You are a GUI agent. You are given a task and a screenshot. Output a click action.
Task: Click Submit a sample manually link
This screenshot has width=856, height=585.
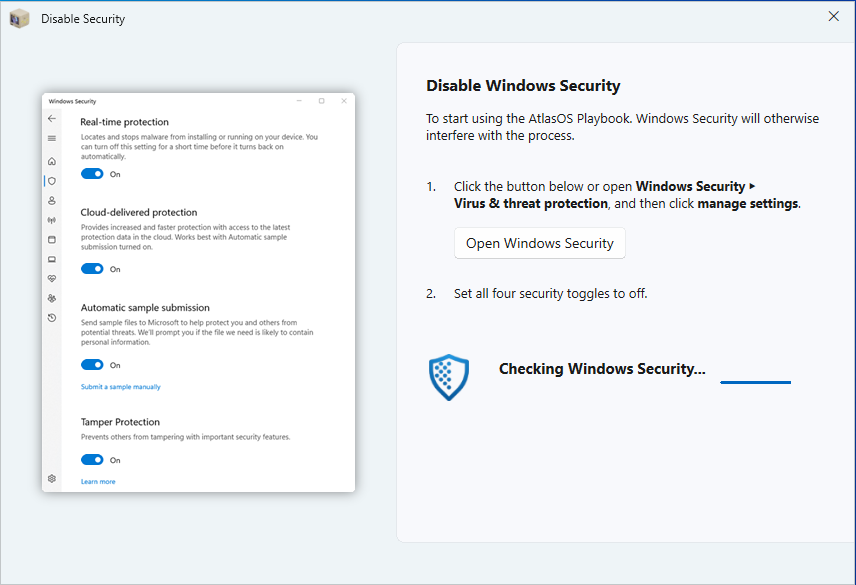point(120,387)
